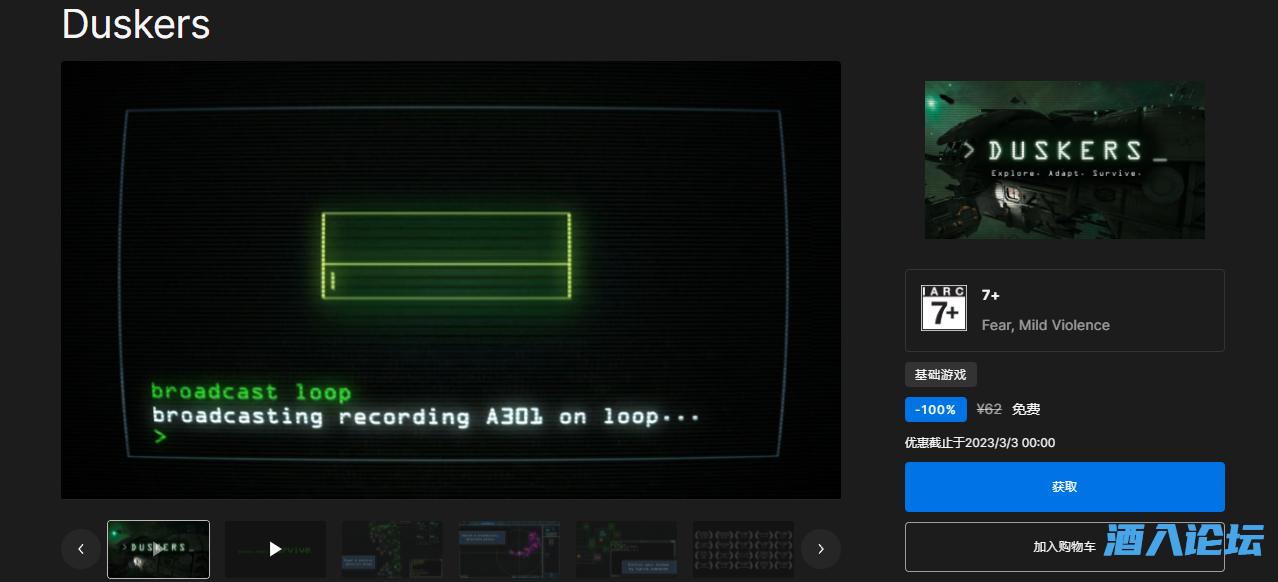Click the next thumbnails arrow

click(x=821, y=549)
